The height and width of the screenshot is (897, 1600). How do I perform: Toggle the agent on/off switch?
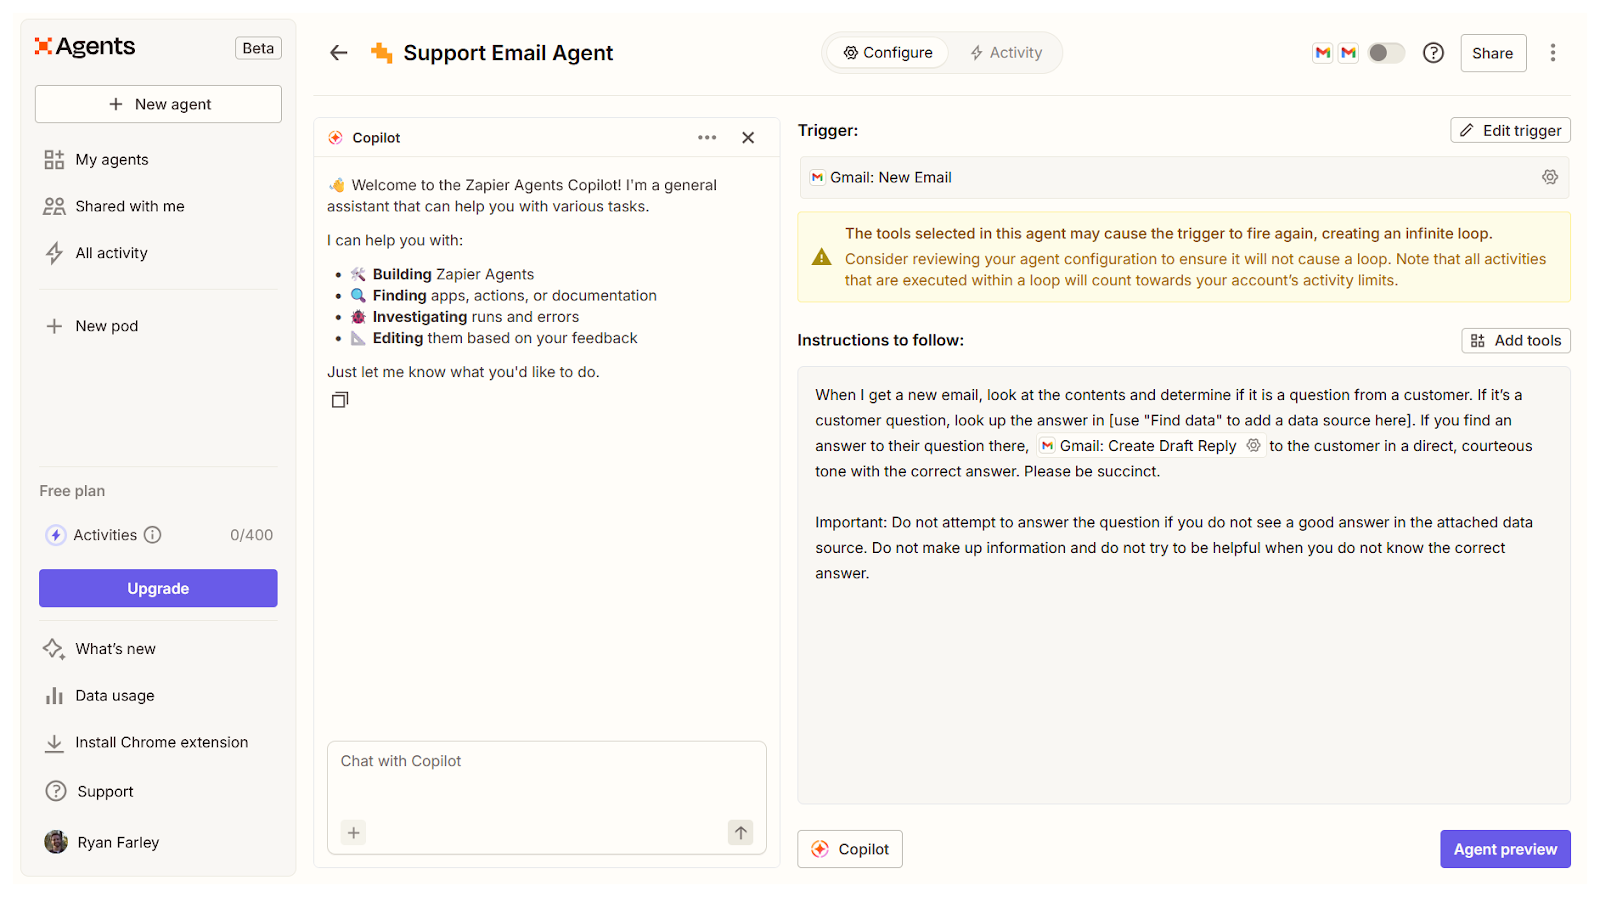(x=1386, y=53)
